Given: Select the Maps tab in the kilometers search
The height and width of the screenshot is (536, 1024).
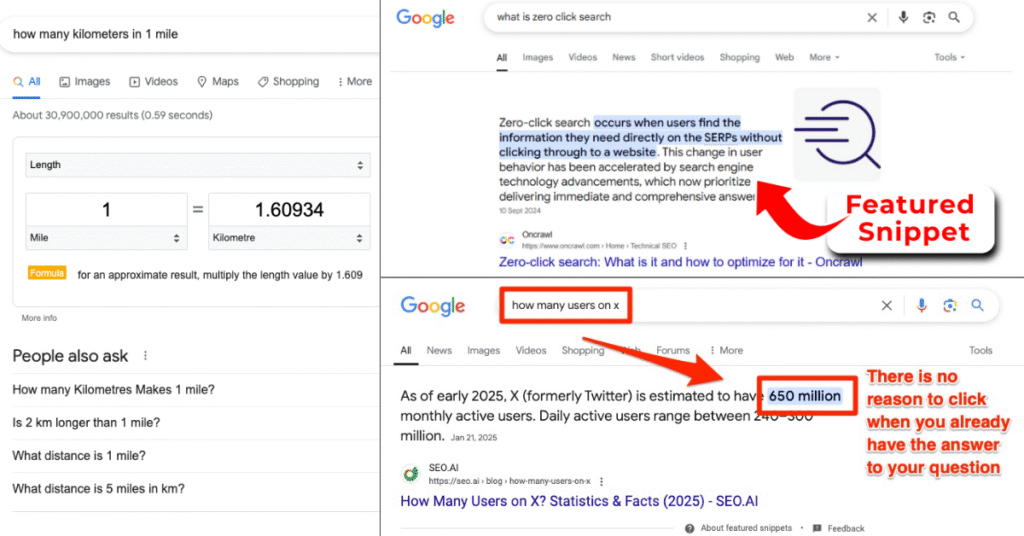Looking at the screenshot, I should (218, 82).
